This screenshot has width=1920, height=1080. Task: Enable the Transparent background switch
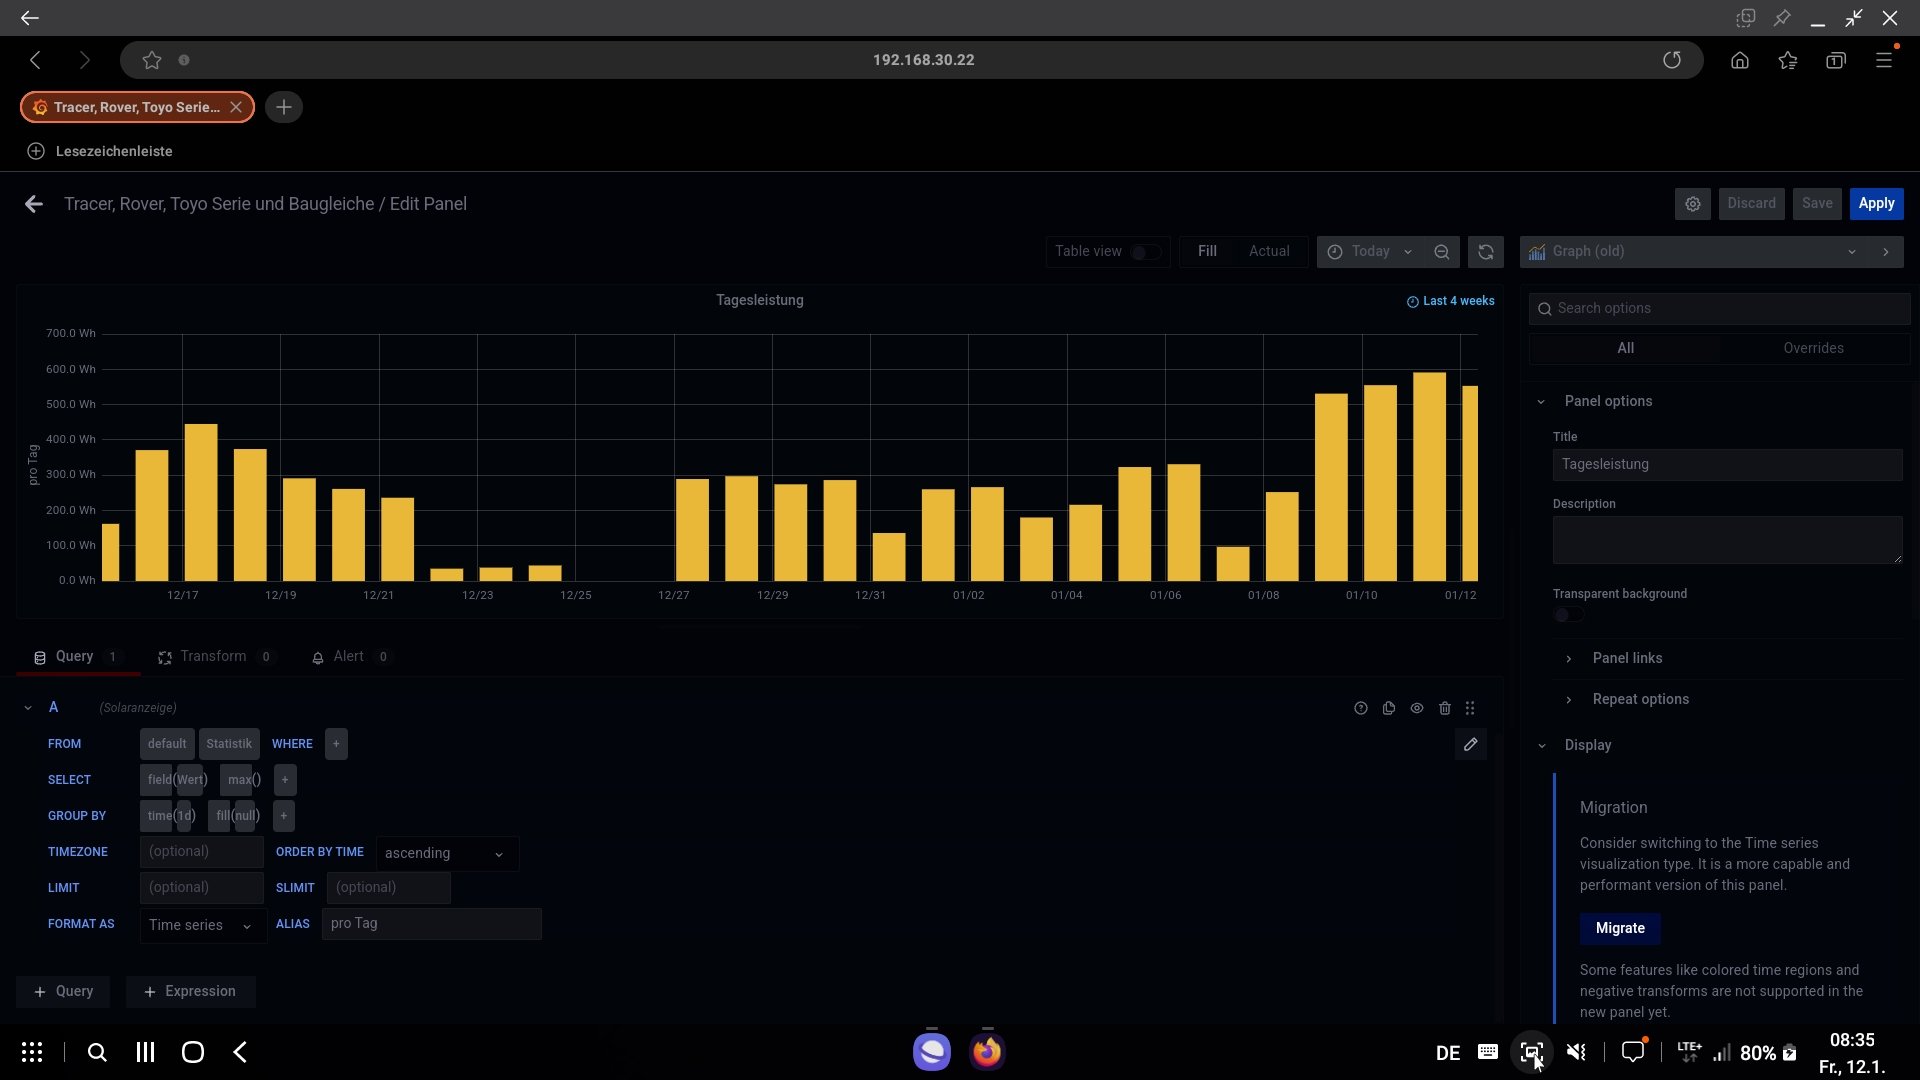pos(1568,615)
